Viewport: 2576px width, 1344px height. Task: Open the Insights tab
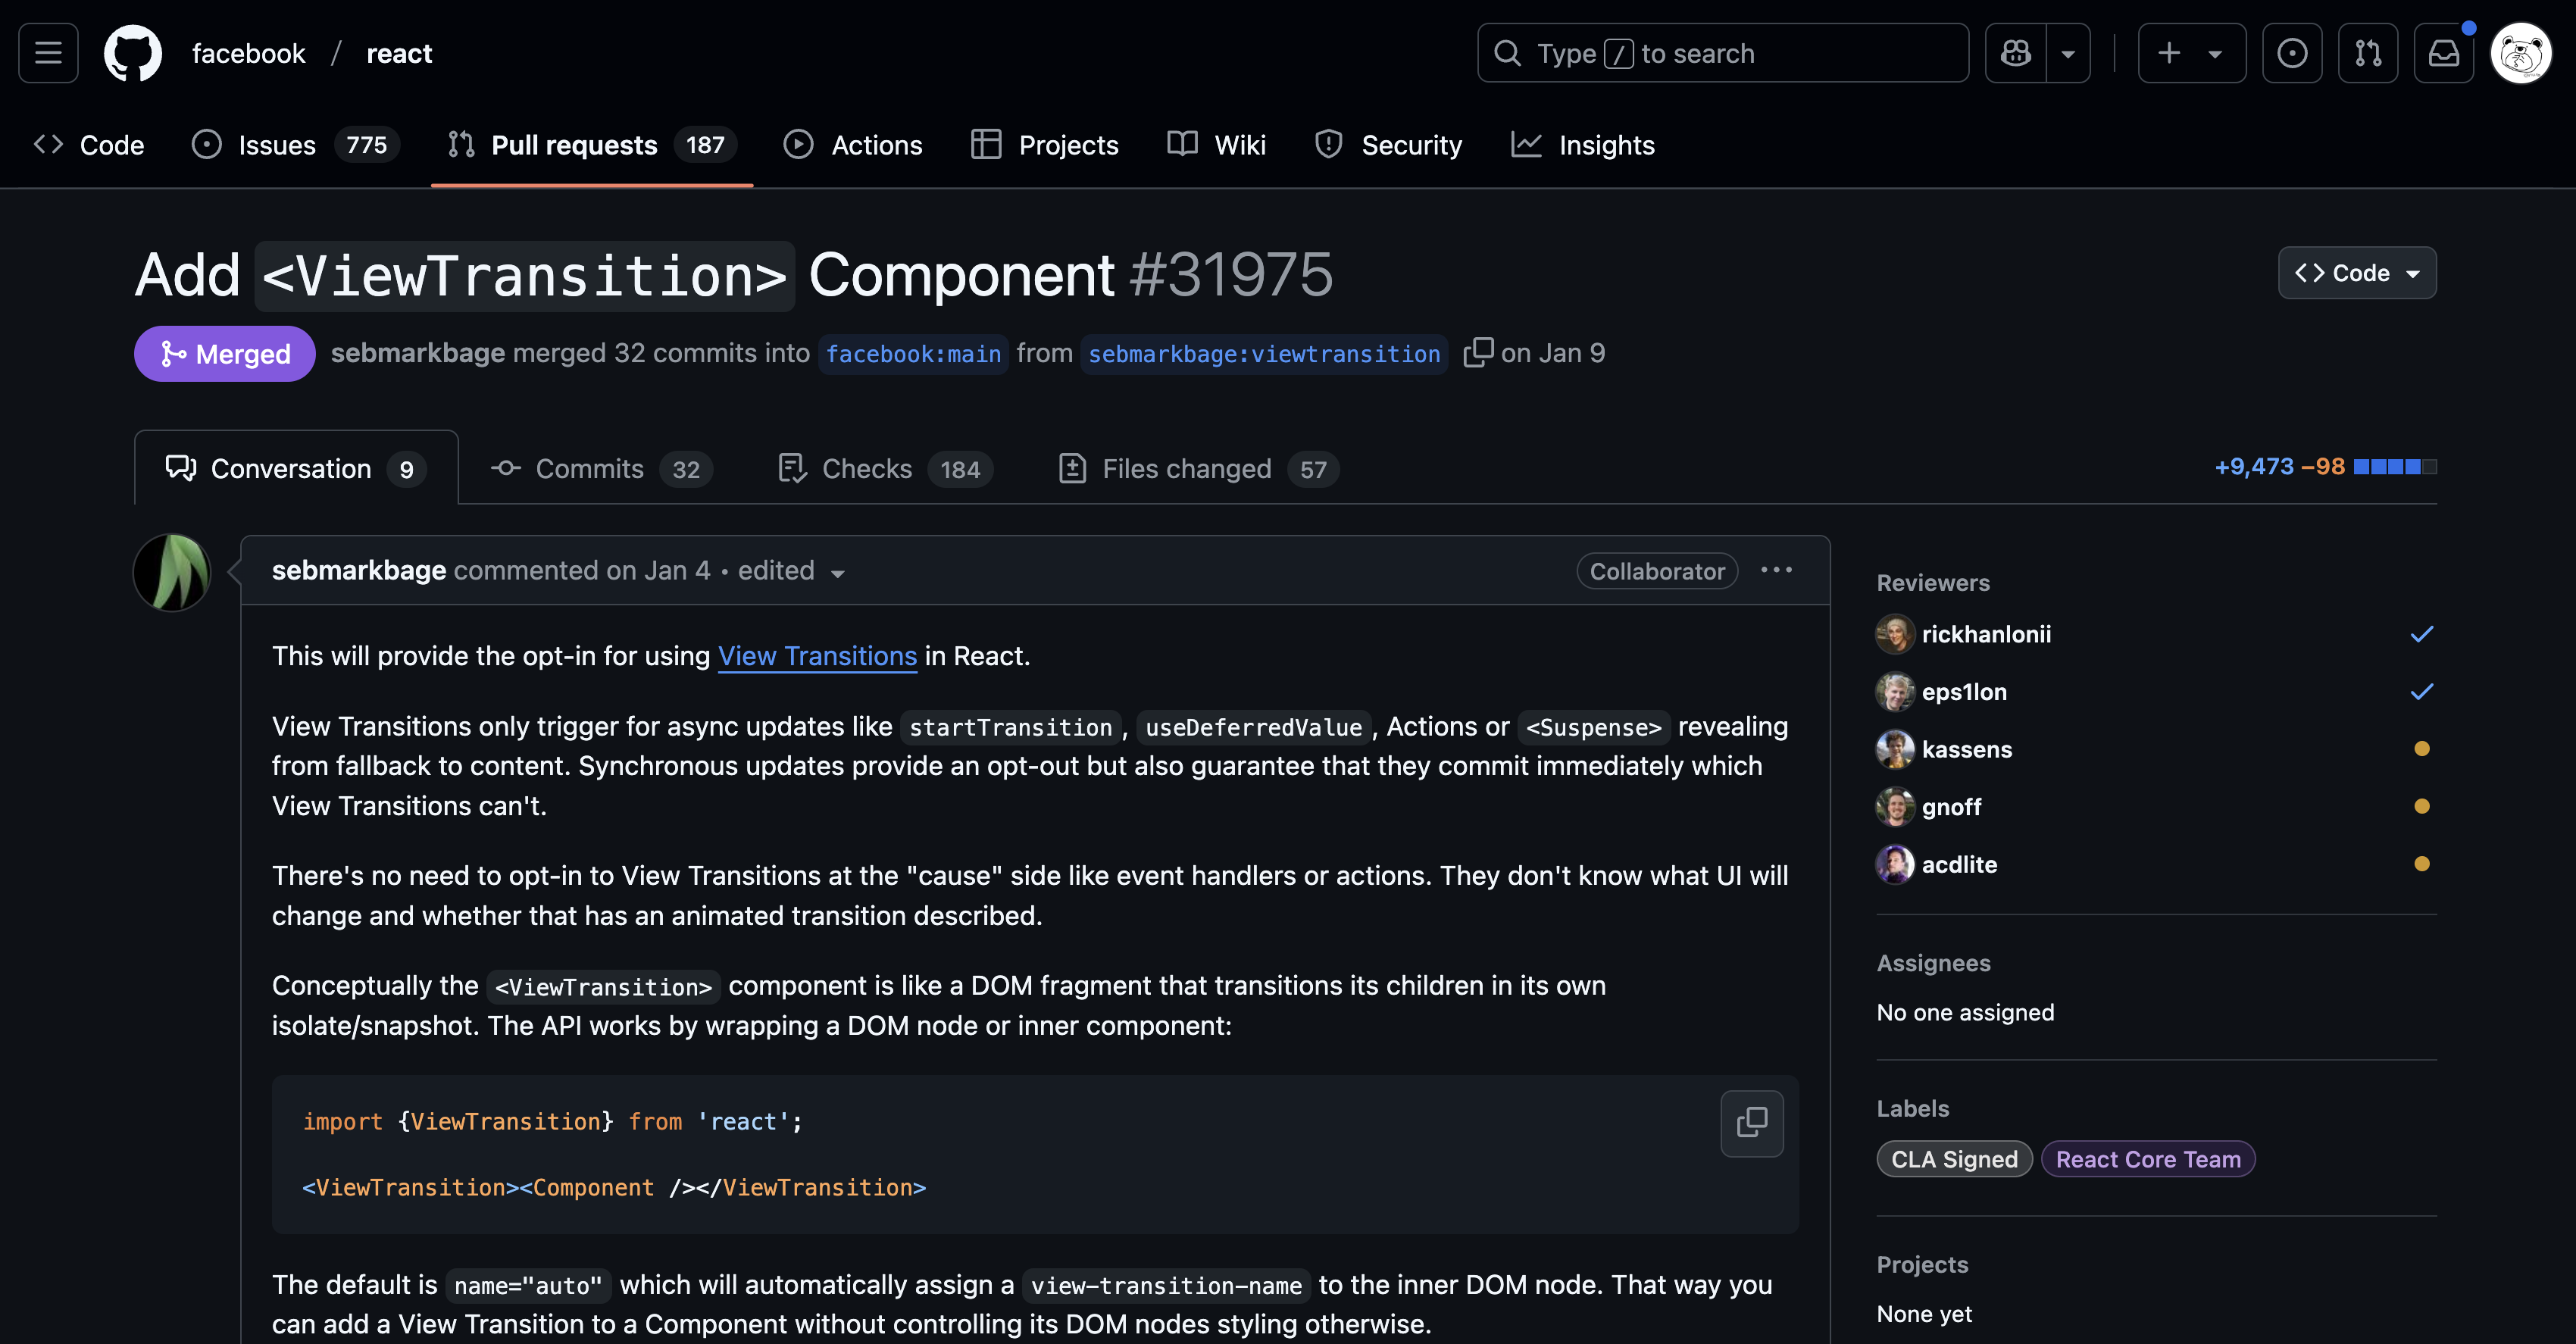click(x=1583, y=145)
